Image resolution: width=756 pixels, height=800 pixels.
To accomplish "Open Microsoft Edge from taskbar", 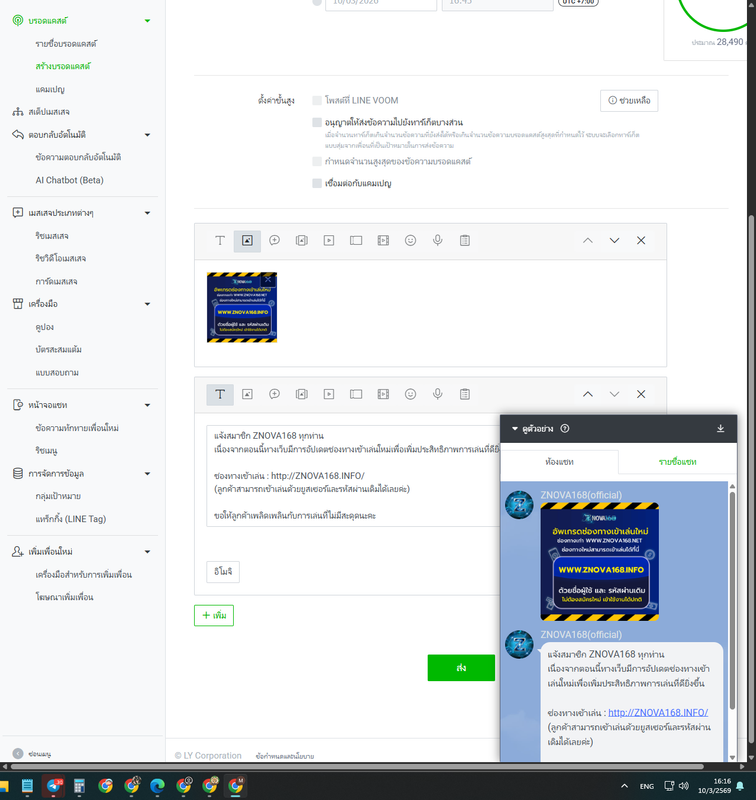I will pyautogui.click(x=157, y=786).
